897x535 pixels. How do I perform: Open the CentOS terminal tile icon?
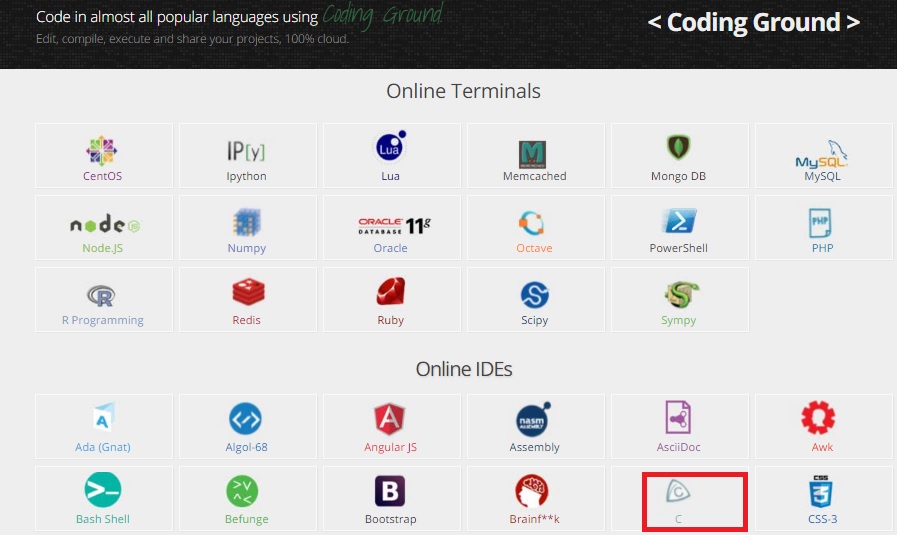(102, 151)
